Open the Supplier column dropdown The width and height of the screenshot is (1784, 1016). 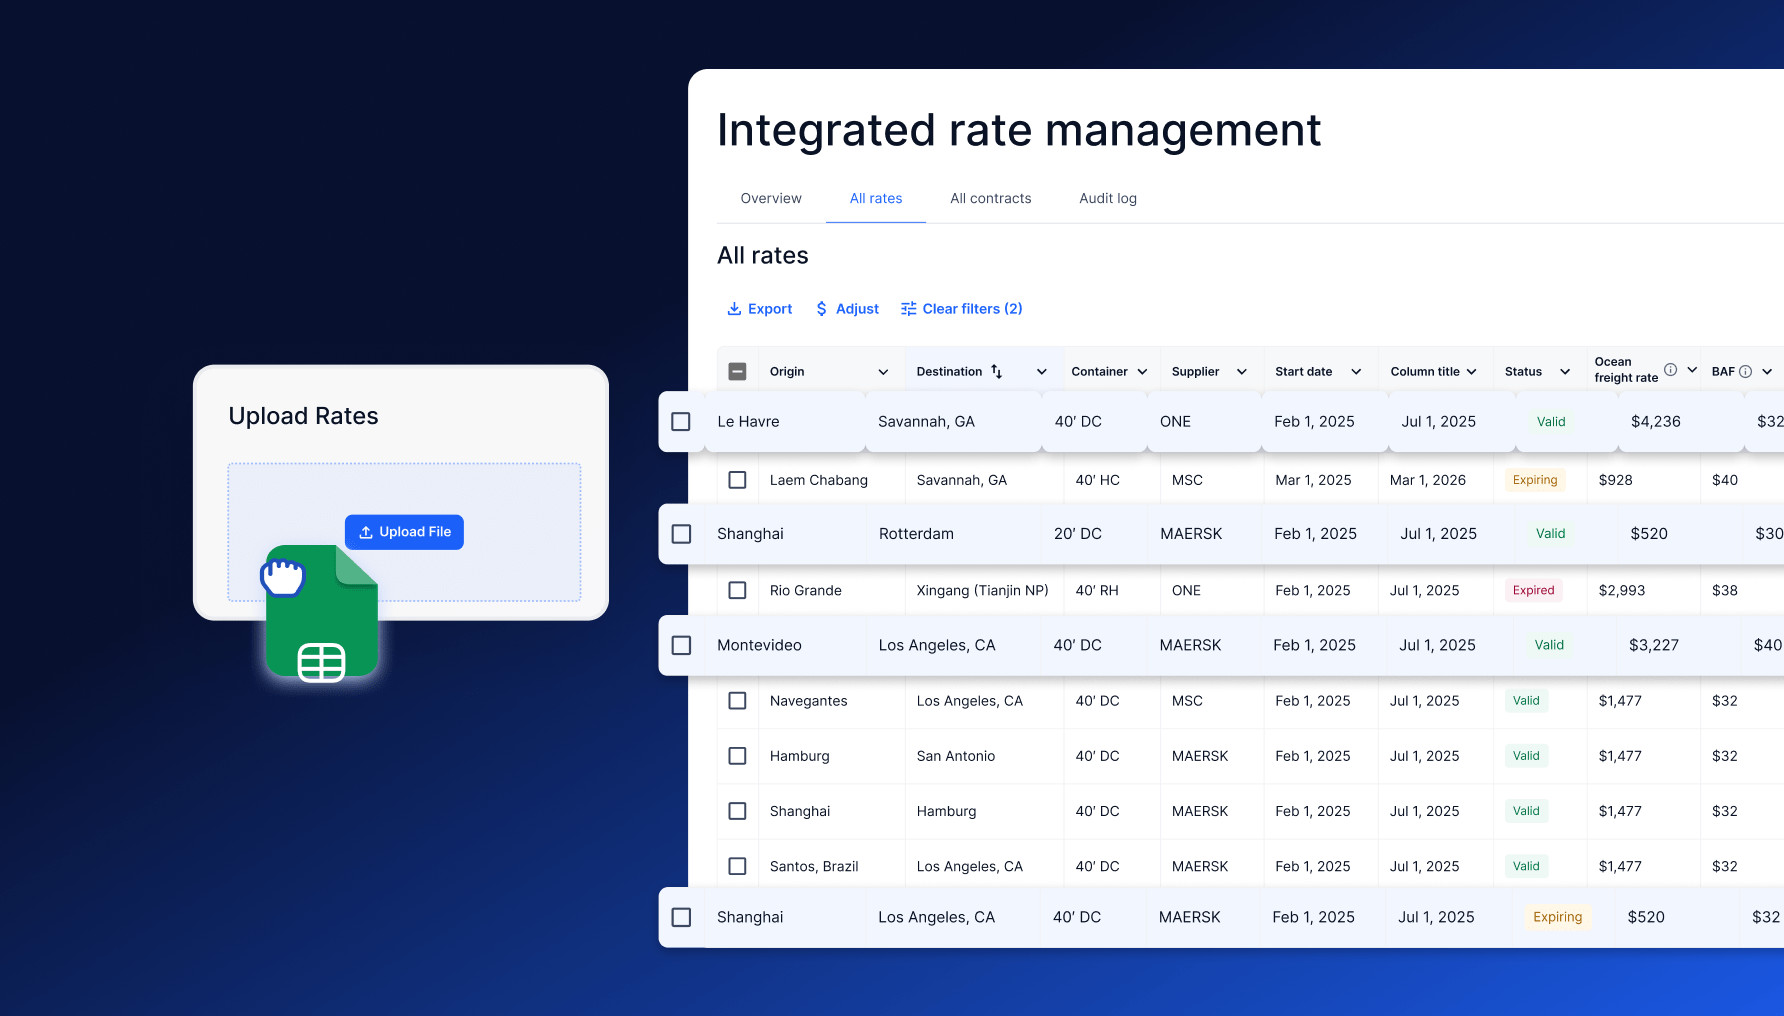1241,372
